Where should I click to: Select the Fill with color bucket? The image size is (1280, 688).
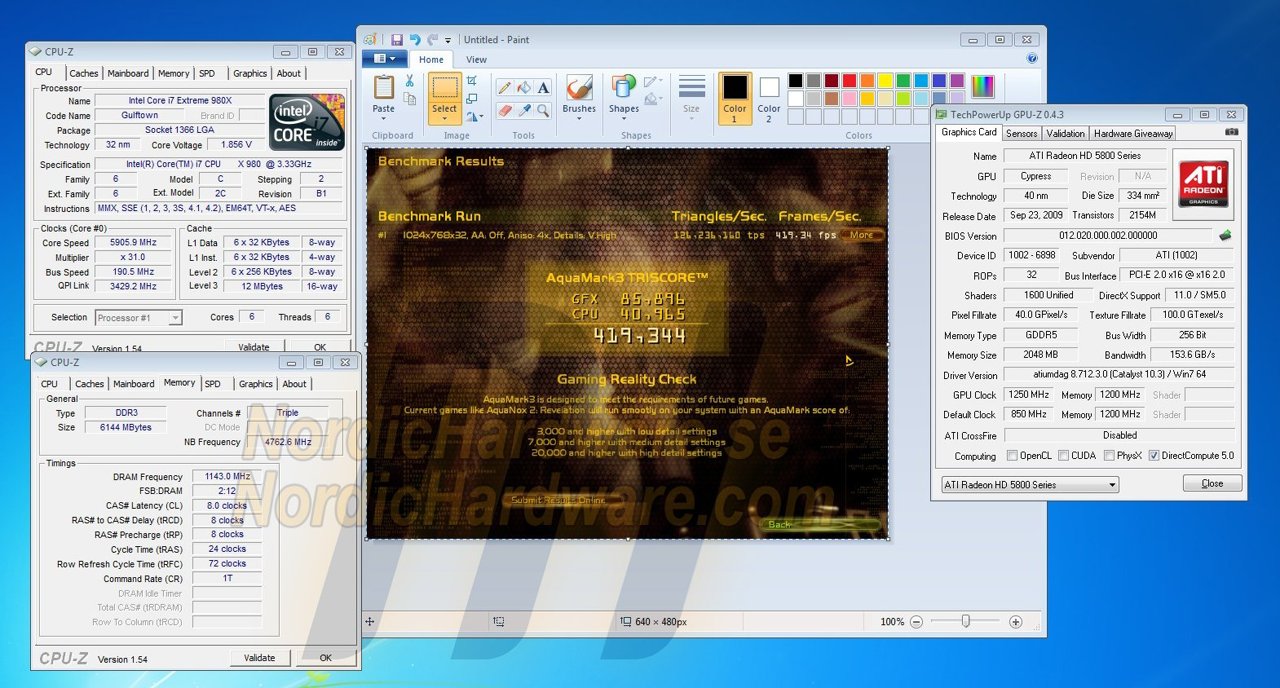point(524,88)
